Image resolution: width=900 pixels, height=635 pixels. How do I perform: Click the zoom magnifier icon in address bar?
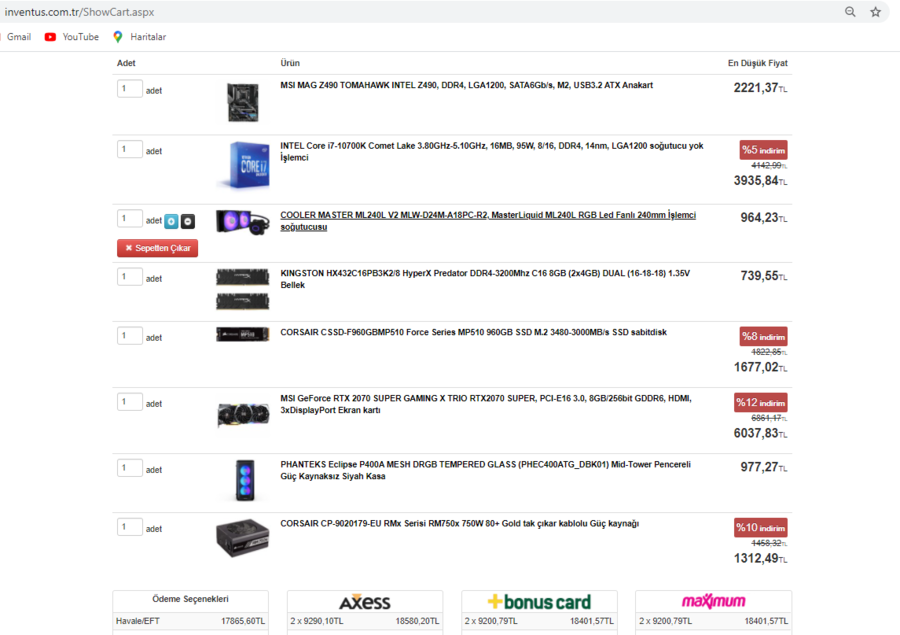[850, 11]
